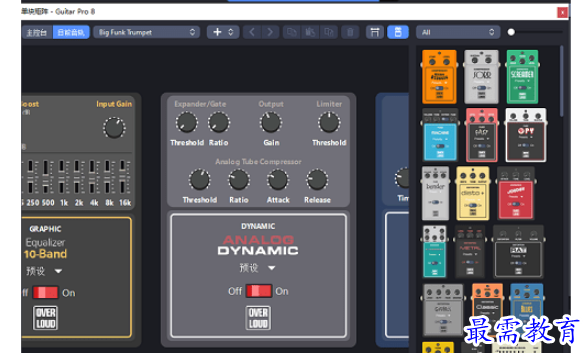Switch to the rack view icon

click(375, 32)
